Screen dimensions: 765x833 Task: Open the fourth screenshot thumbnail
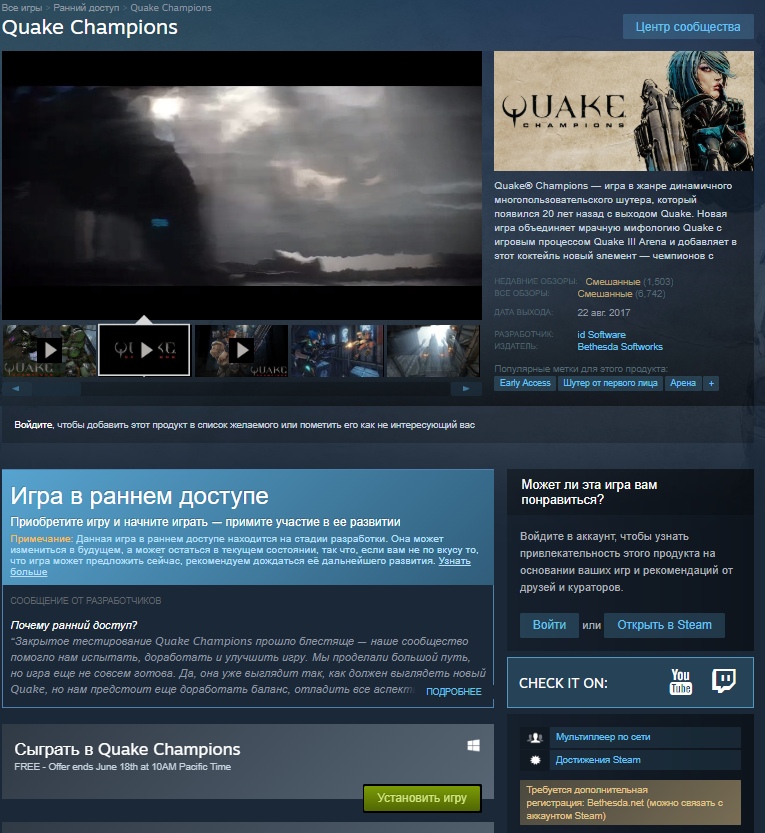coord(337,350)
